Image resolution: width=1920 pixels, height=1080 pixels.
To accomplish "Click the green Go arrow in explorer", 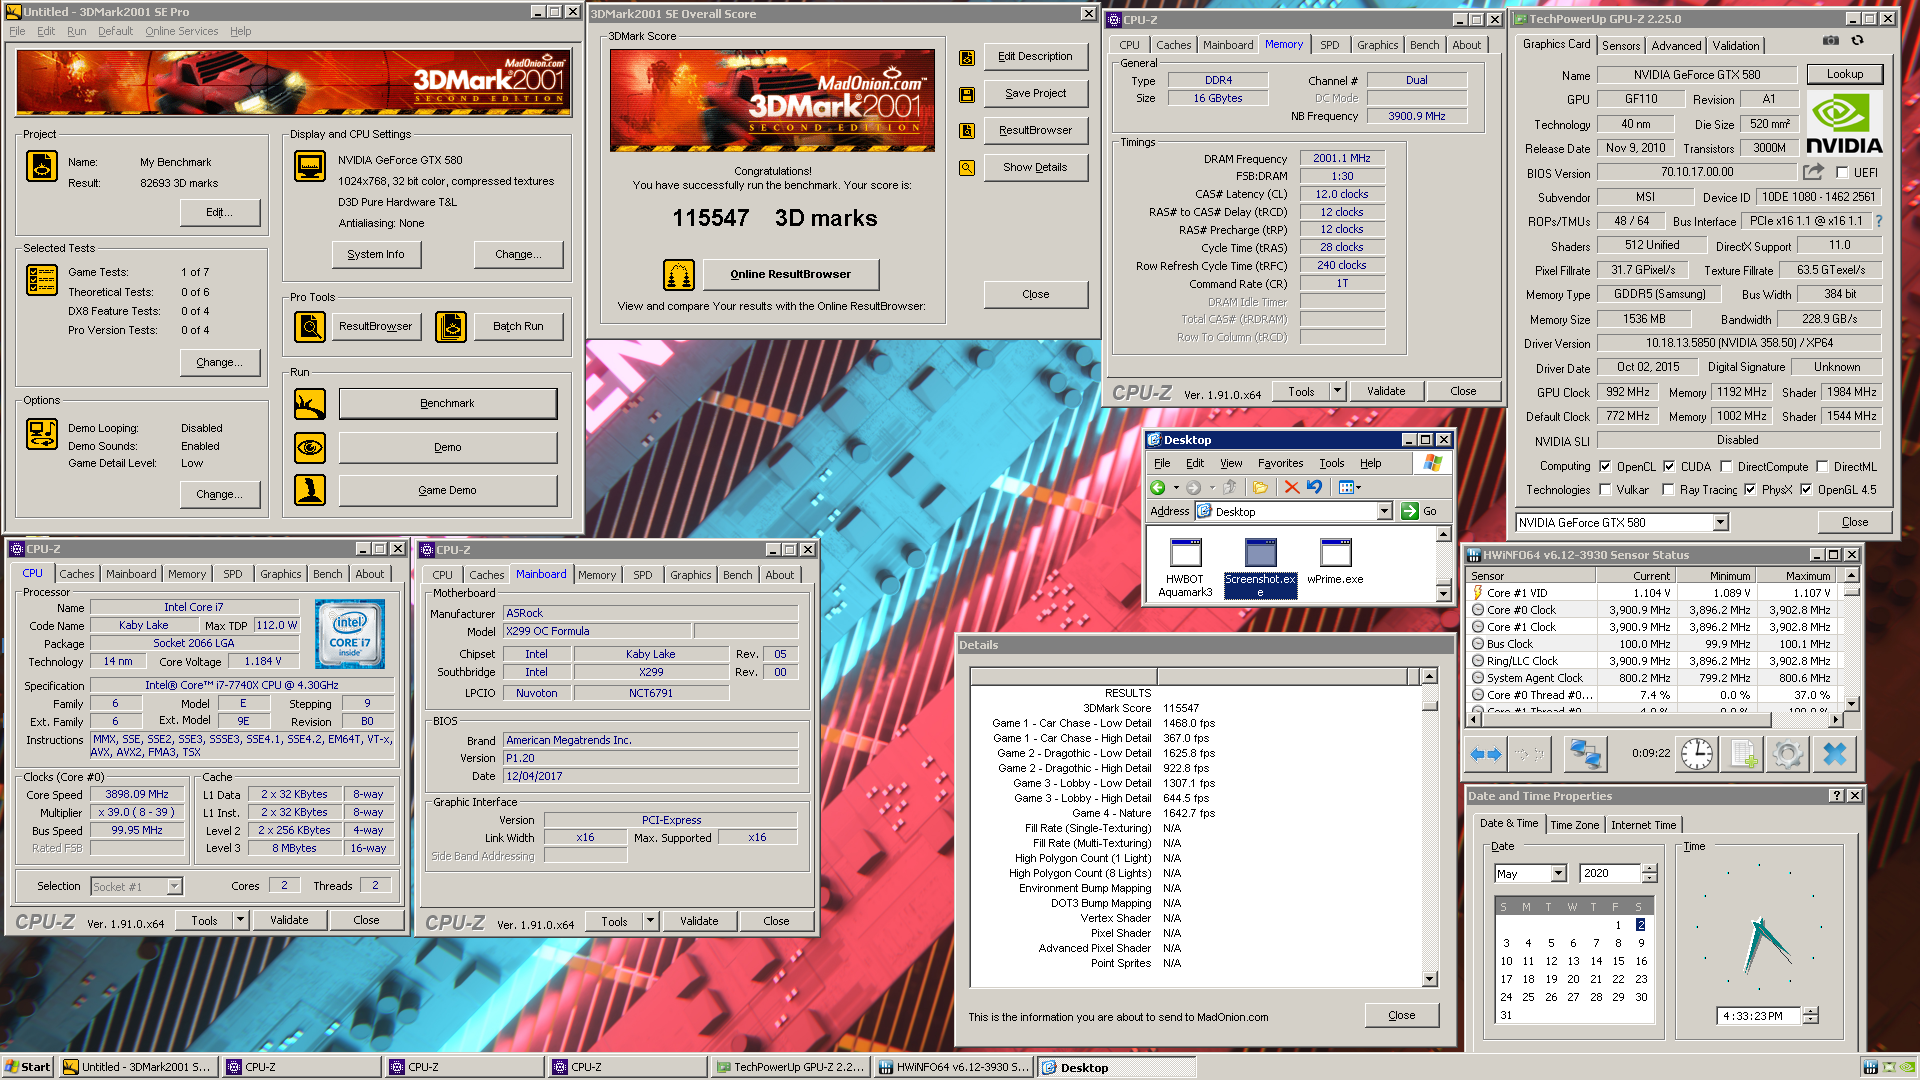I will (x=1410, y=511).
